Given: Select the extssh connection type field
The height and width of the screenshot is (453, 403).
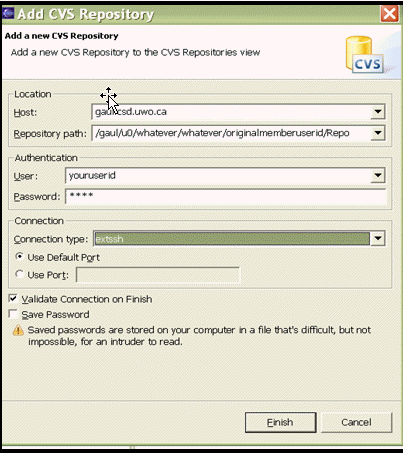Looking at the screenshot, I should (x=232, y=239).
